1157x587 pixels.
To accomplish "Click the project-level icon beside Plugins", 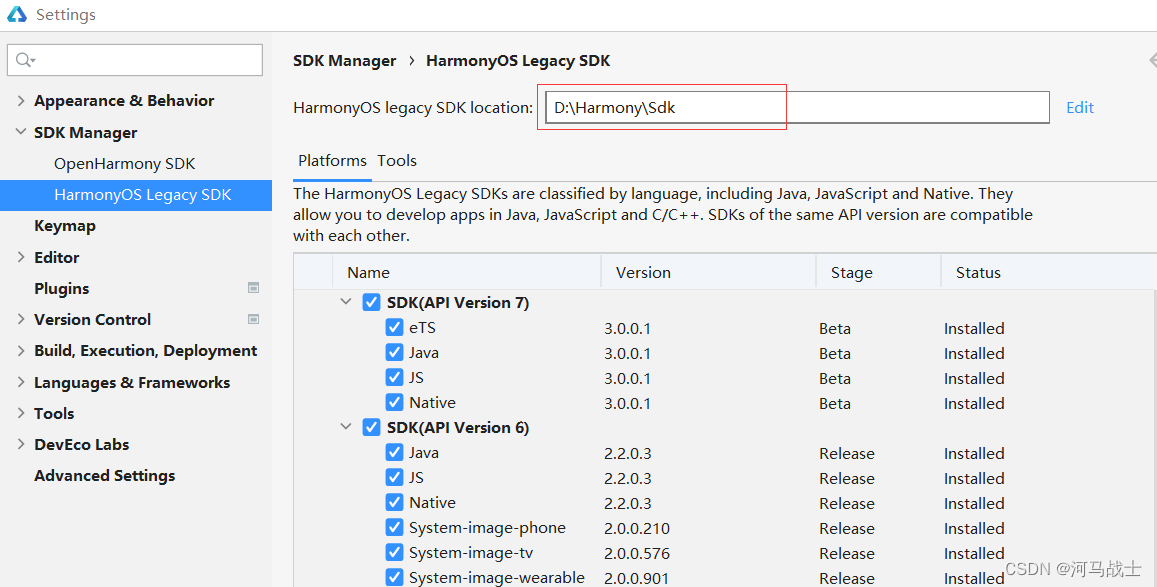I will [255, 288].
